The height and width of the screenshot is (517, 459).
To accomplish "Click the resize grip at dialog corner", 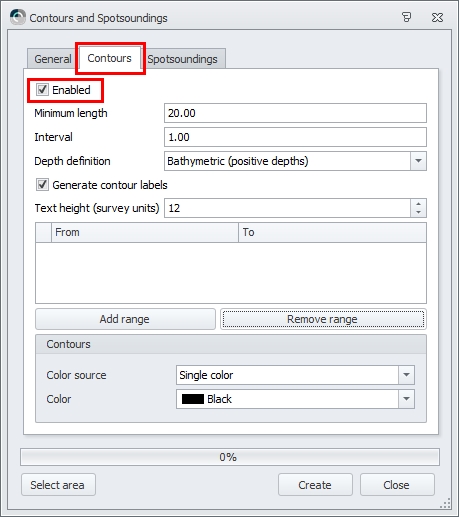I will coord(446,503).
